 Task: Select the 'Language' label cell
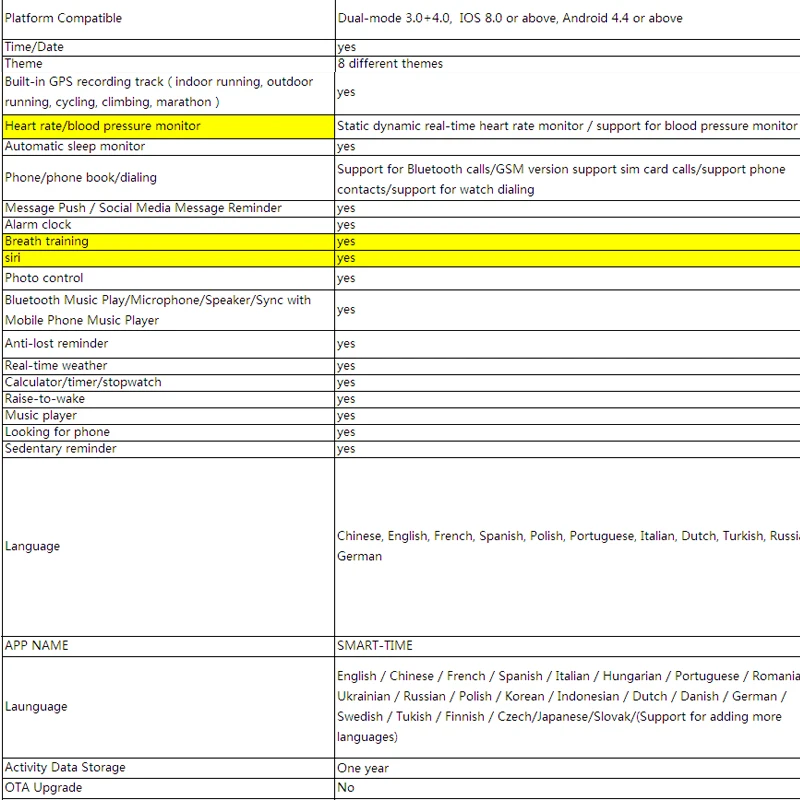pyautogui.click(x=168, y=547)
